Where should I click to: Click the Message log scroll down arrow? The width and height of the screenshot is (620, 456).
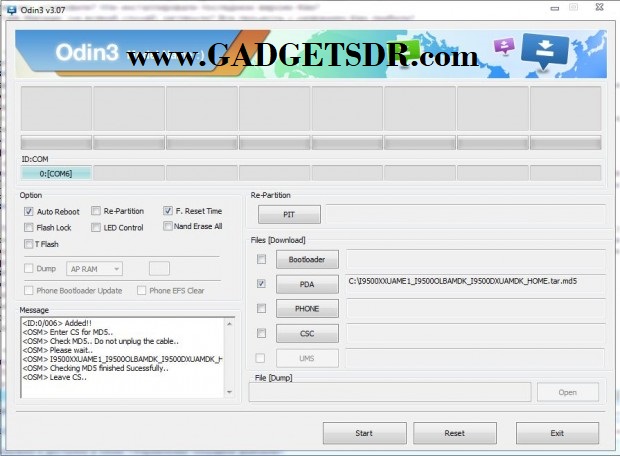(x=229, y=392)
